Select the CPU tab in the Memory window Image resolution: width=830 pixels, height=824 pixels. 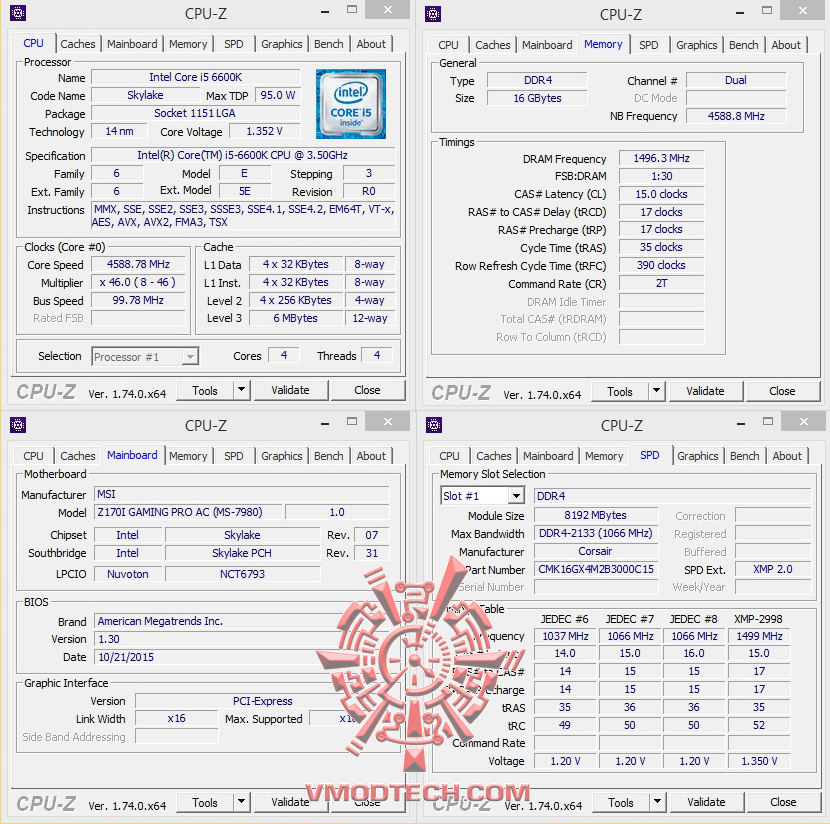click(x=448, y=45)
